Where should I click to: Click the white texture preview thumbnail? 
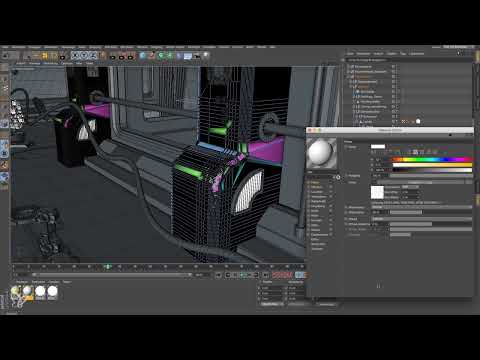pos(377,192)
